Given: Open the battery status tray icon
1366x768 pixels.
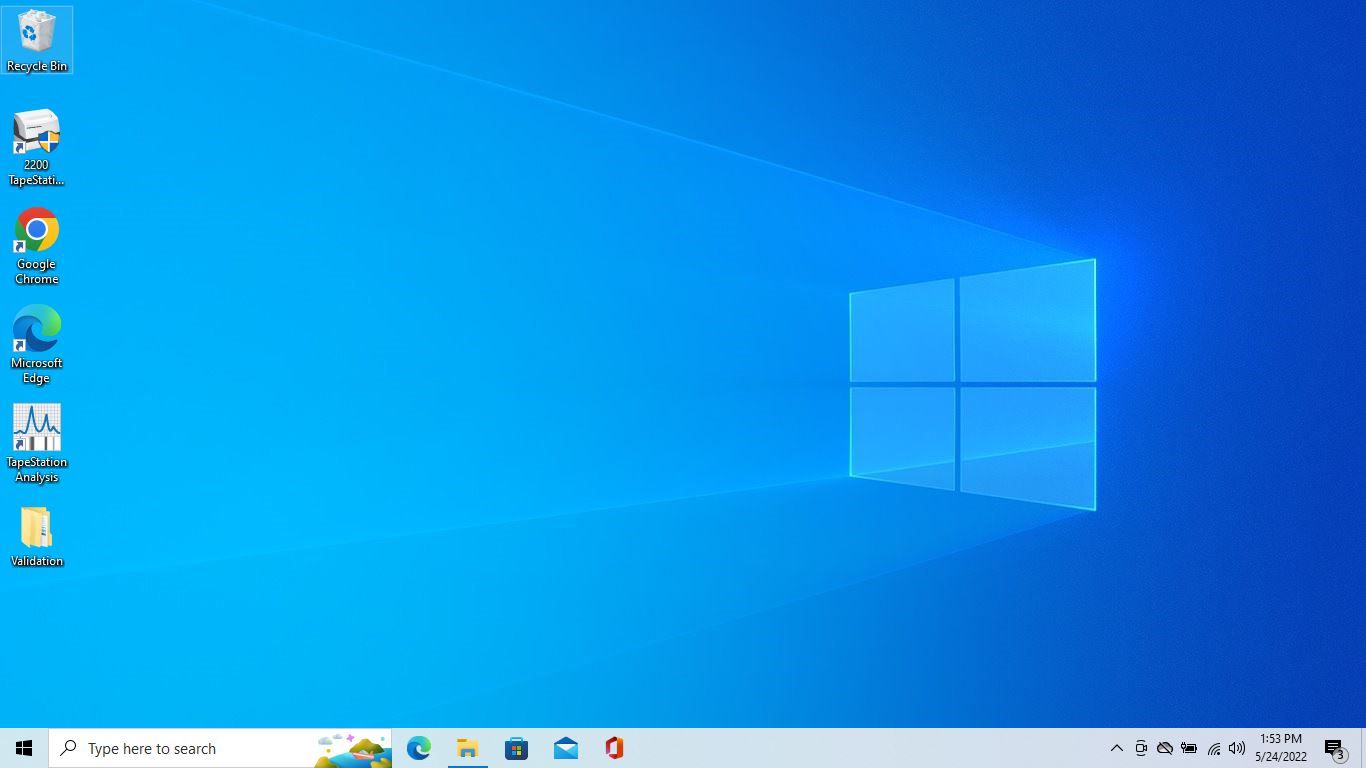Looking at the screenshot, I should coord(1189,748).
